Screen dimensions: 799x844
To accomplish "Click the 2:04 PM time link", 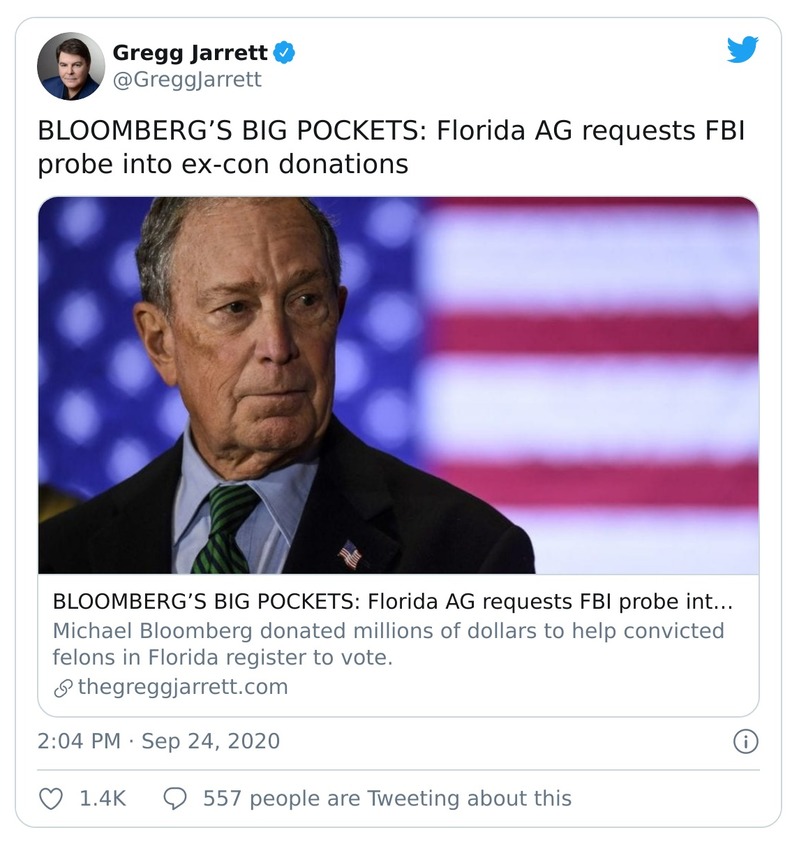I will click(78, 742).
